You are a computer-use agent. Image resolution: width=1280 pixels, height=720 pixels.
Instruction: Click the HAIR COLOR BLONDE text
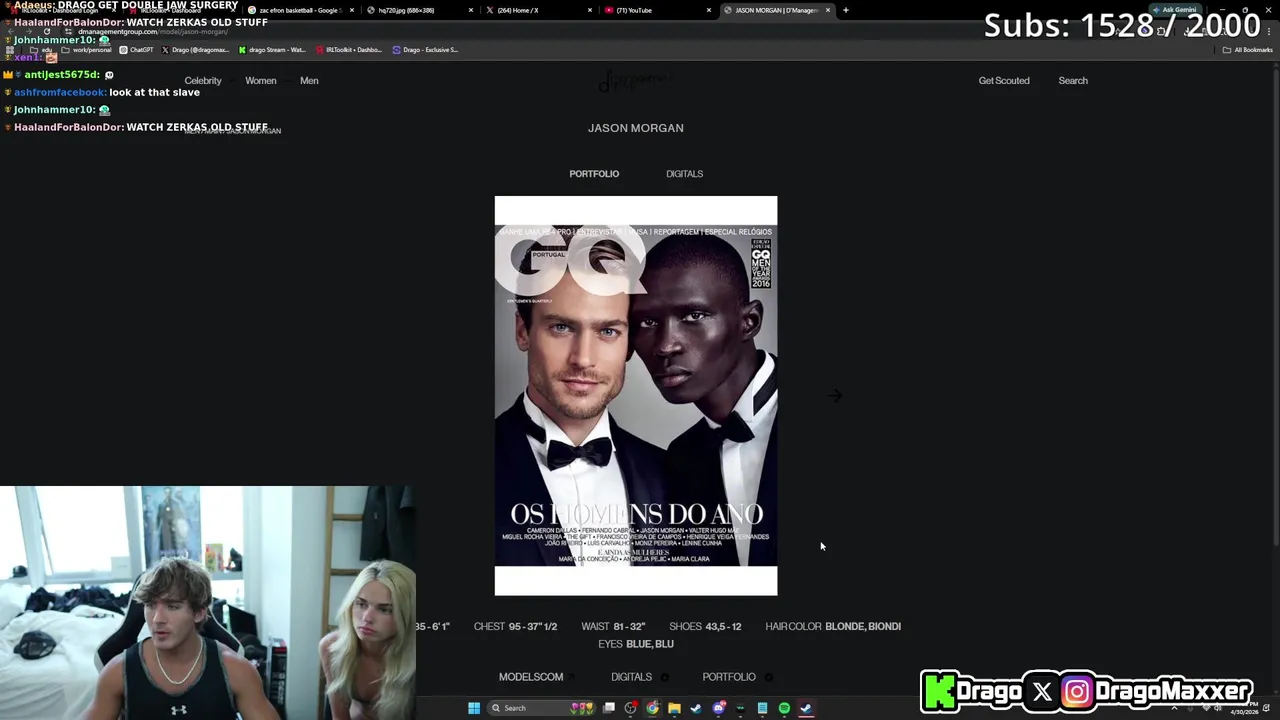click(833, 627)
